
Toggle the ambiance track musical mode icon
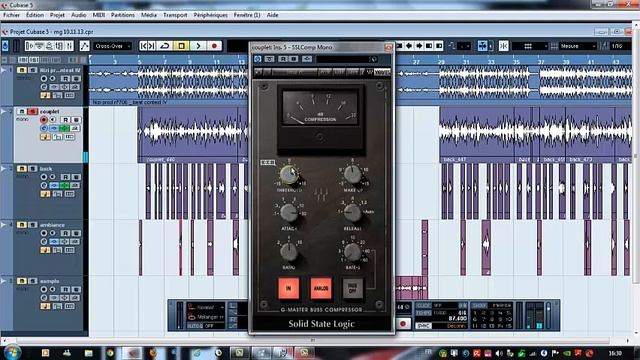45,250
